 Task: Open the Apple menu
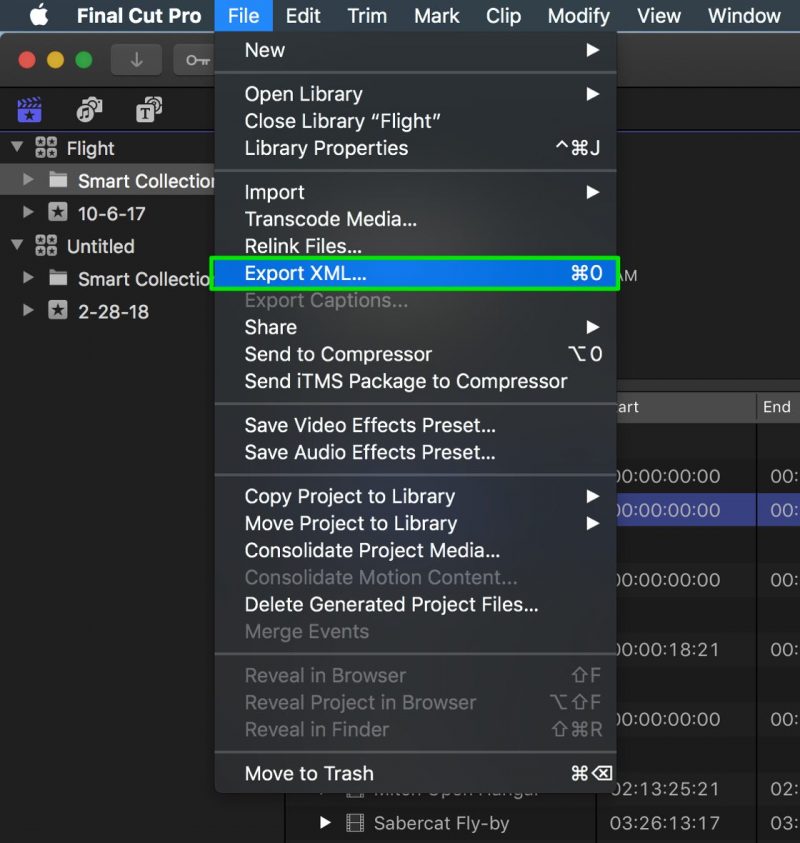39,15
